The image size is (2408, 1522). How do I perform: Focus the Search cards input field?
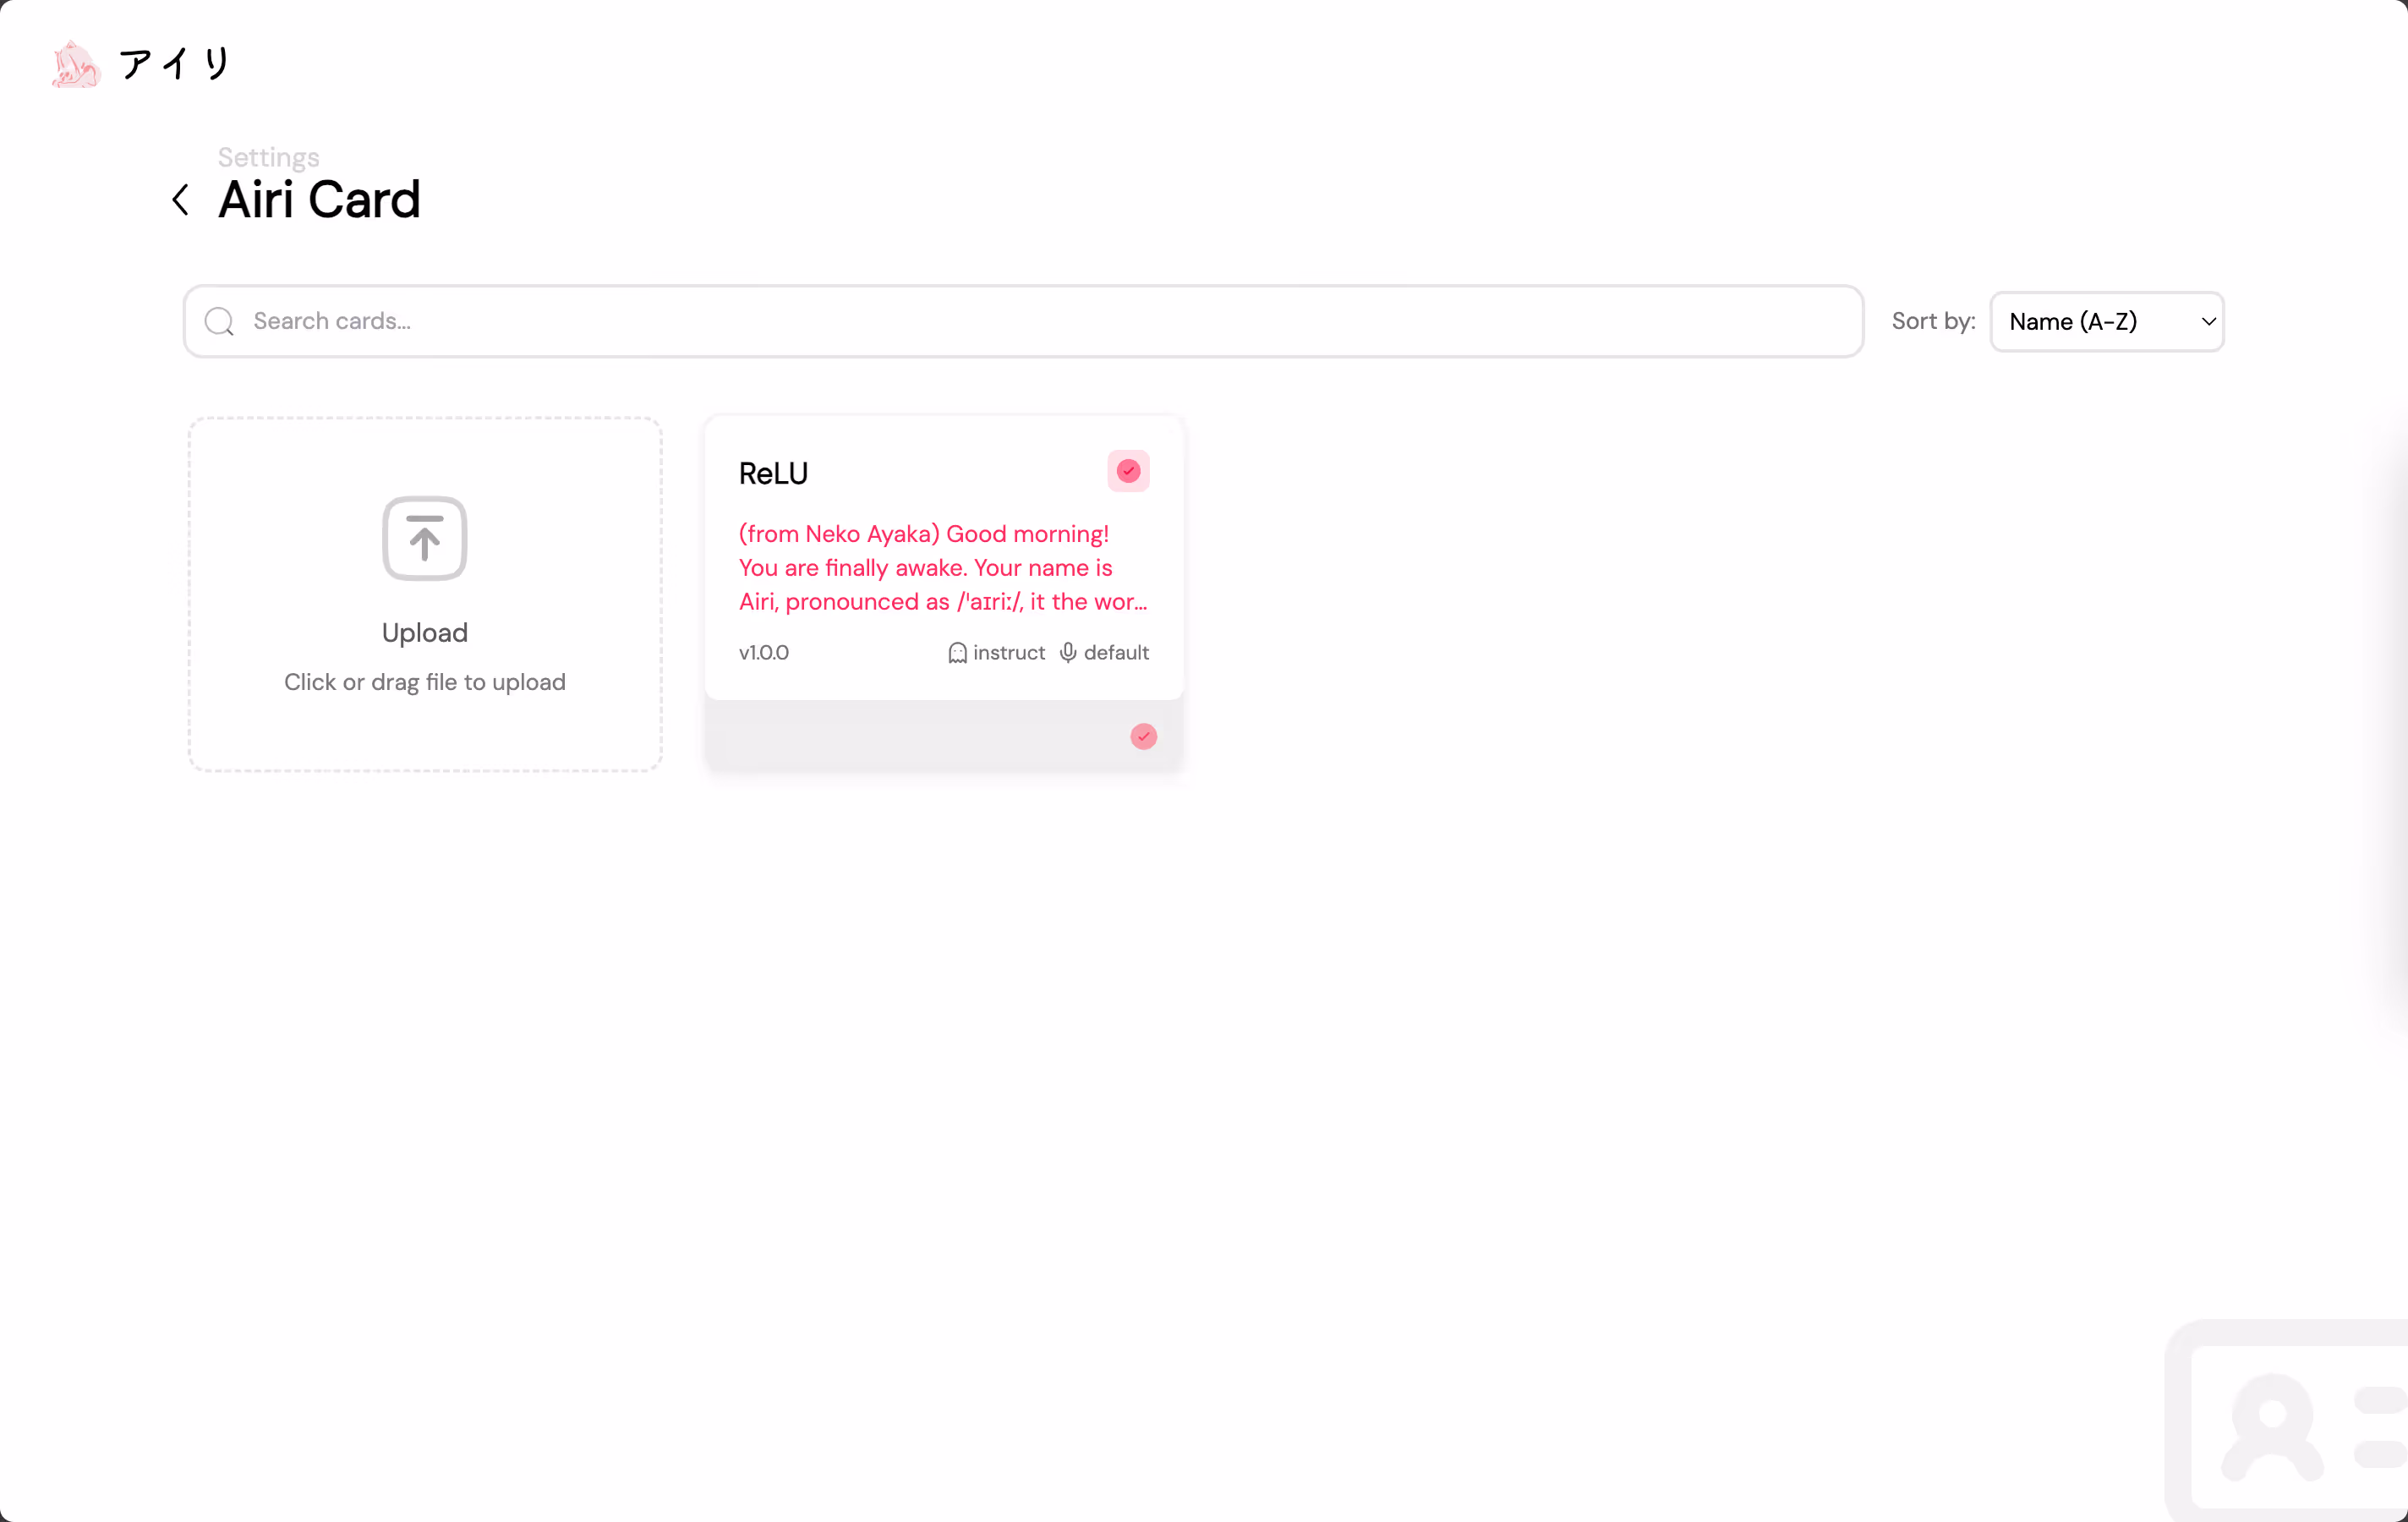1040,322
